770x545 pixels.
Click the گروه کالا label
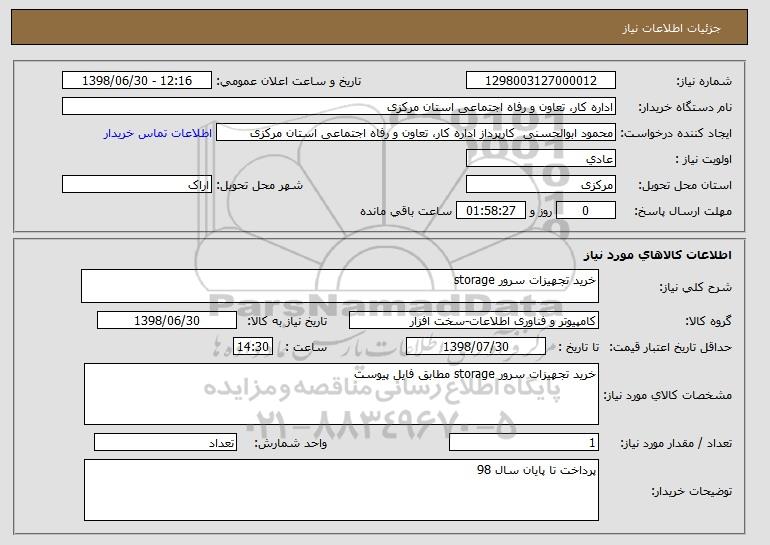[x=708, y=321]
